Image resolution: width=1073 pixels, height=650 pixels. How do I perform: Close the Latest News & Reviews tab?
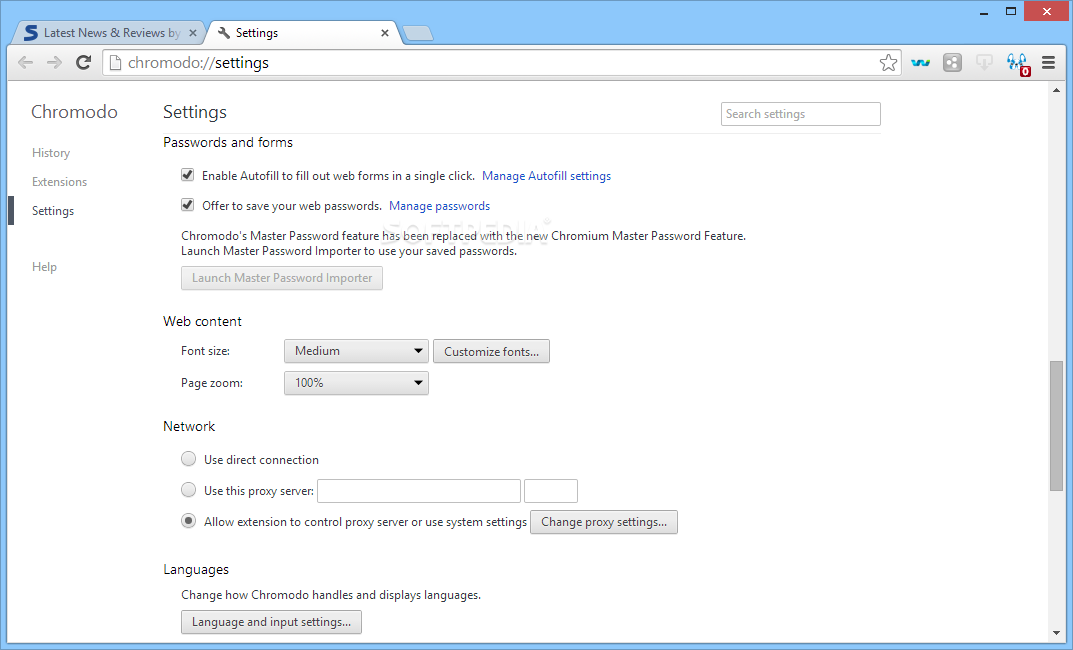[x=193, y=33]
